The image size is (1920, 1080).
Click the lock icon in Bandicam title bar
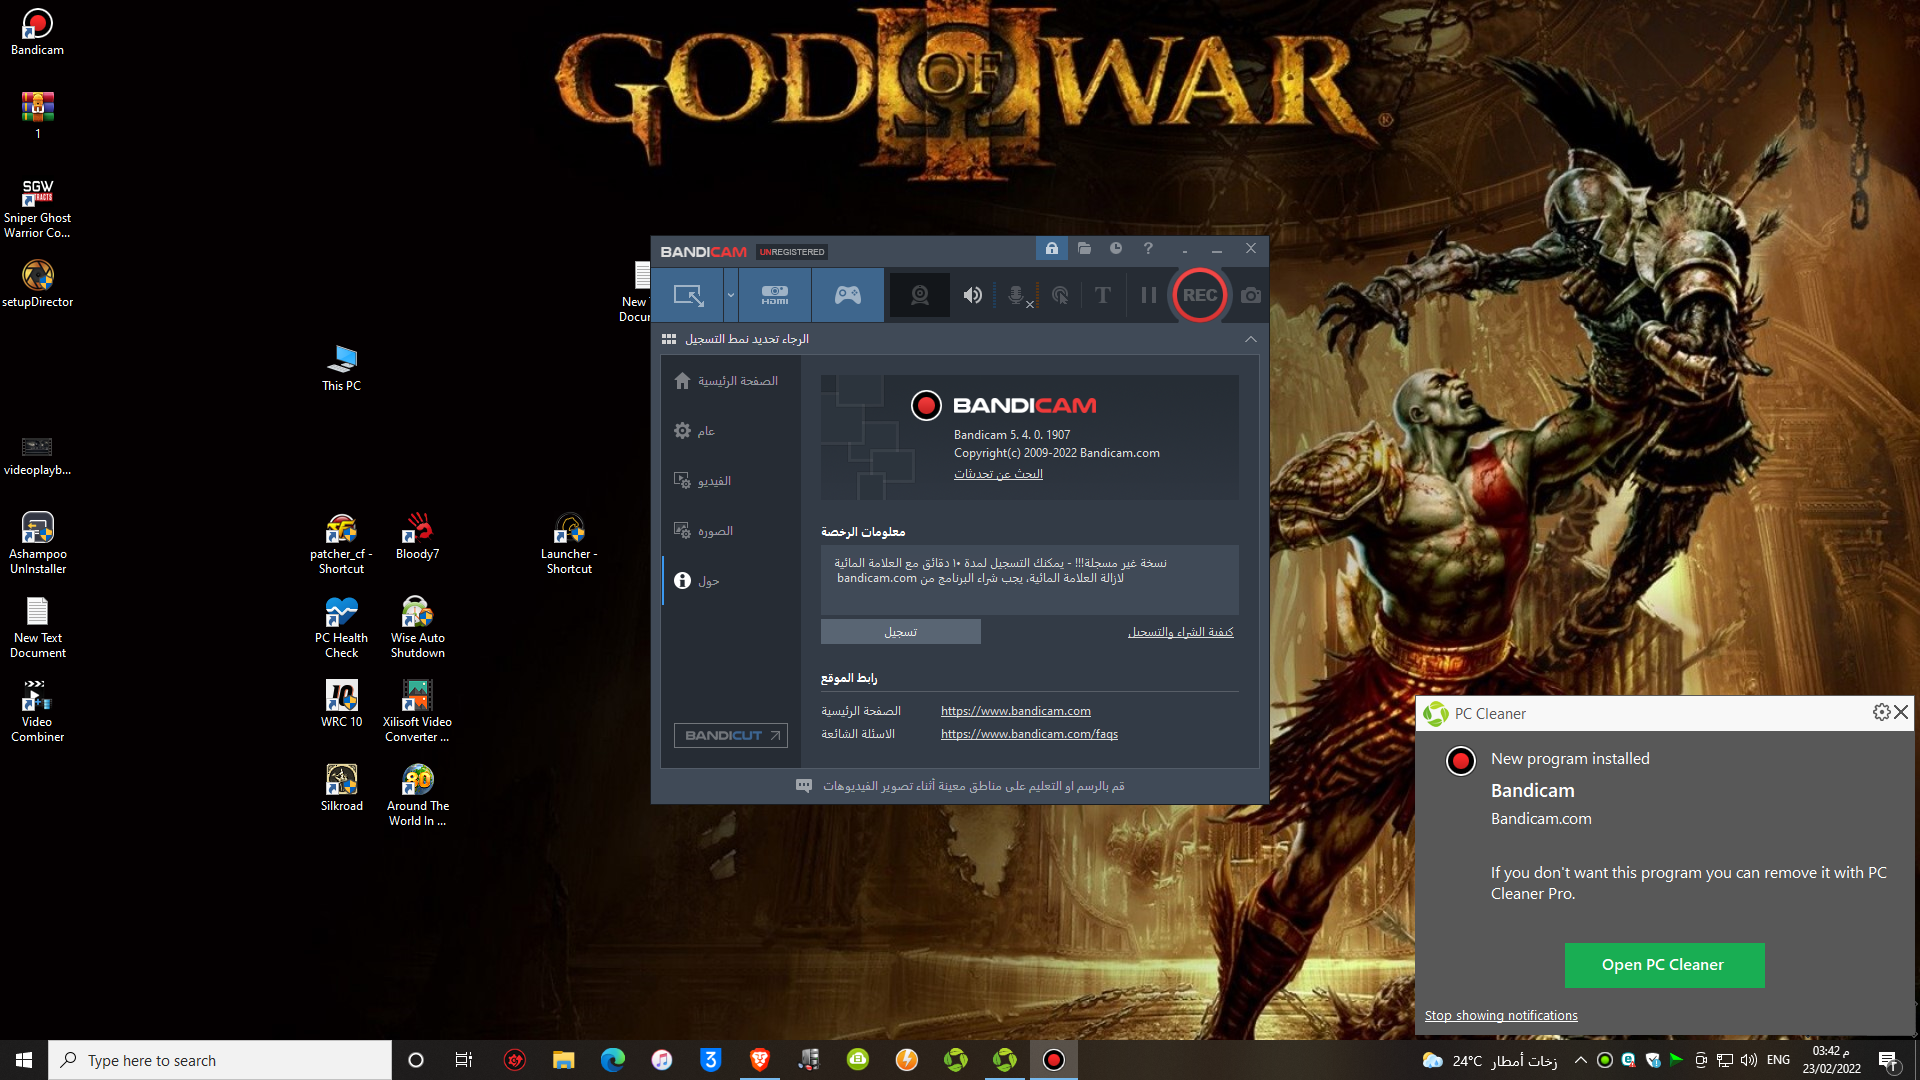(x=1052, y=248)
